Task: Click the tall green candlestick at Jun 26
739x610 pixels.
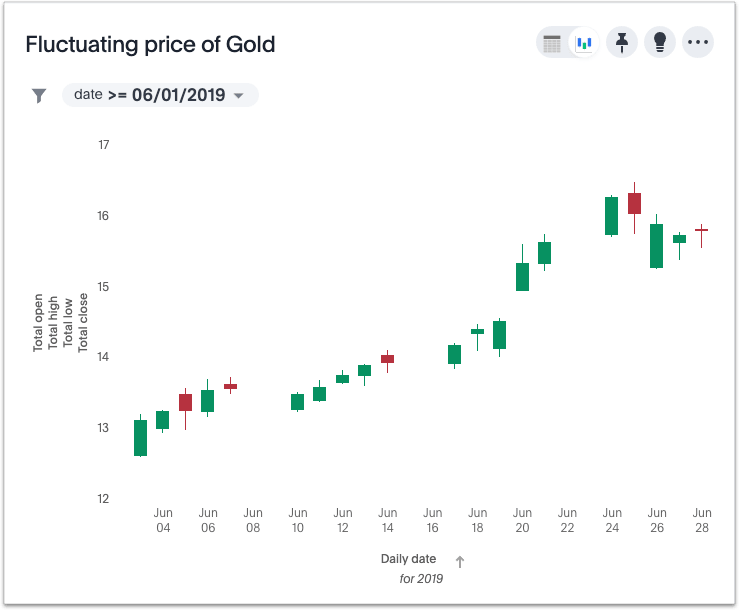Action: pos(656,245)
